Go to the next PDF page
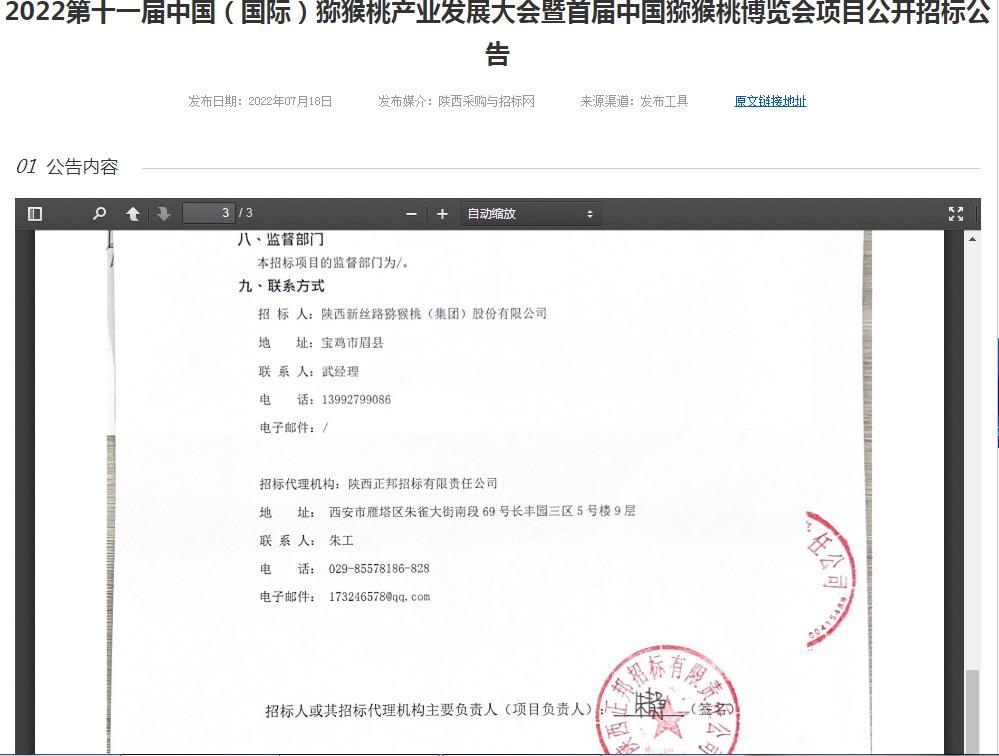Screen dimensions: 999x756 (x=164, y=214)
